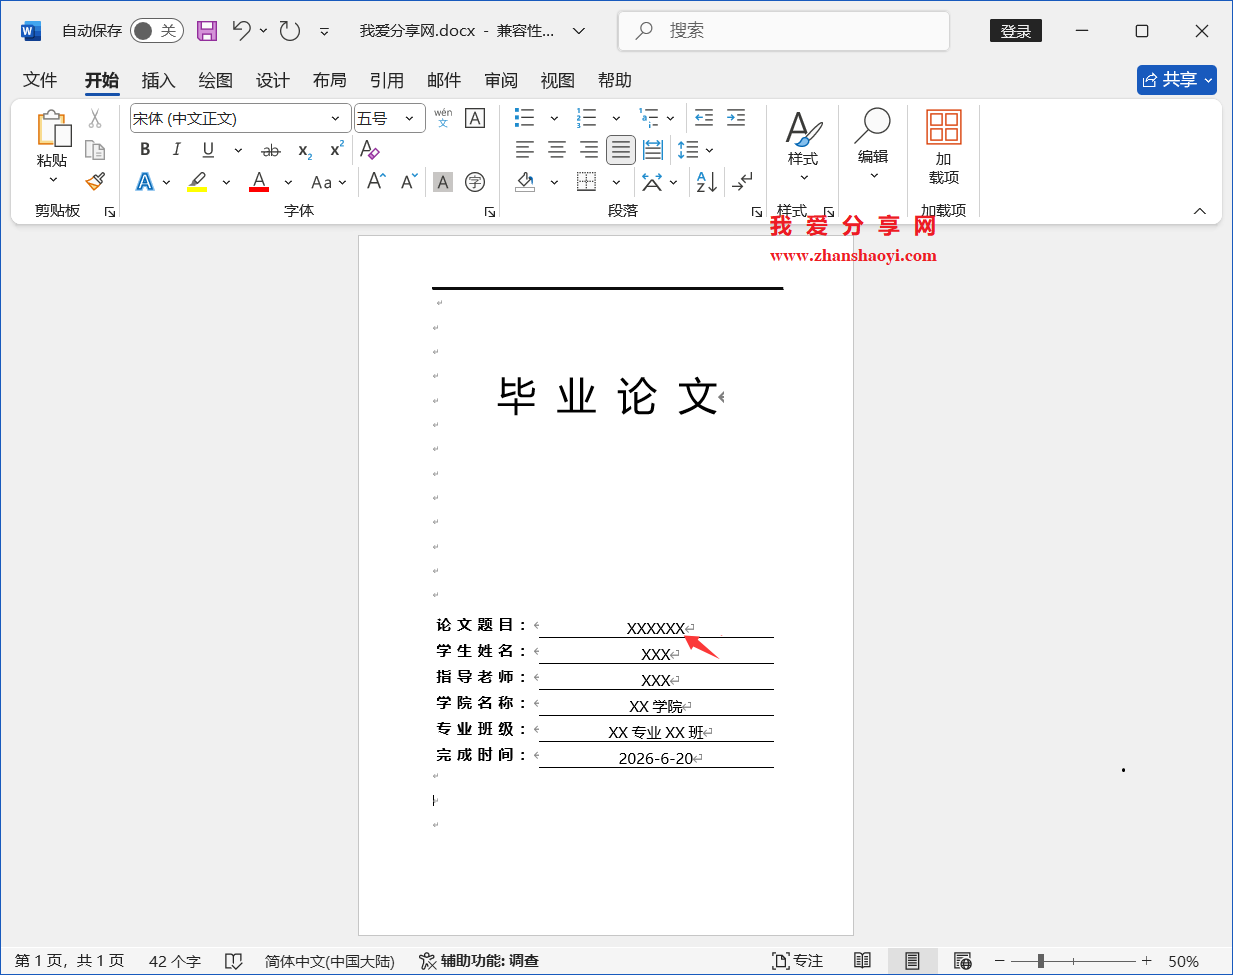Expand underline style options
The width and height of the screenshot is (1233, 975).
(238, 150)
